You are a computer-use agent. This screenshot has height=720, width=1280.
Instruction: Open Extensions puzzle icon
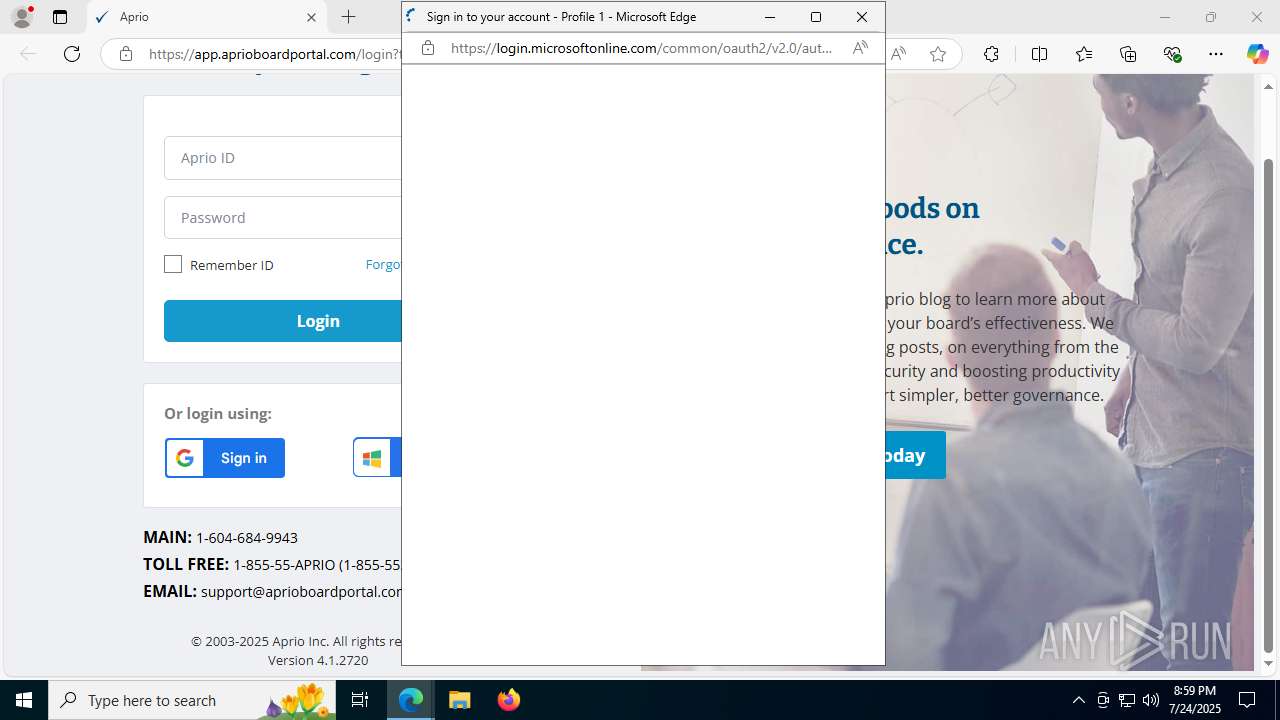click(991, 54)
